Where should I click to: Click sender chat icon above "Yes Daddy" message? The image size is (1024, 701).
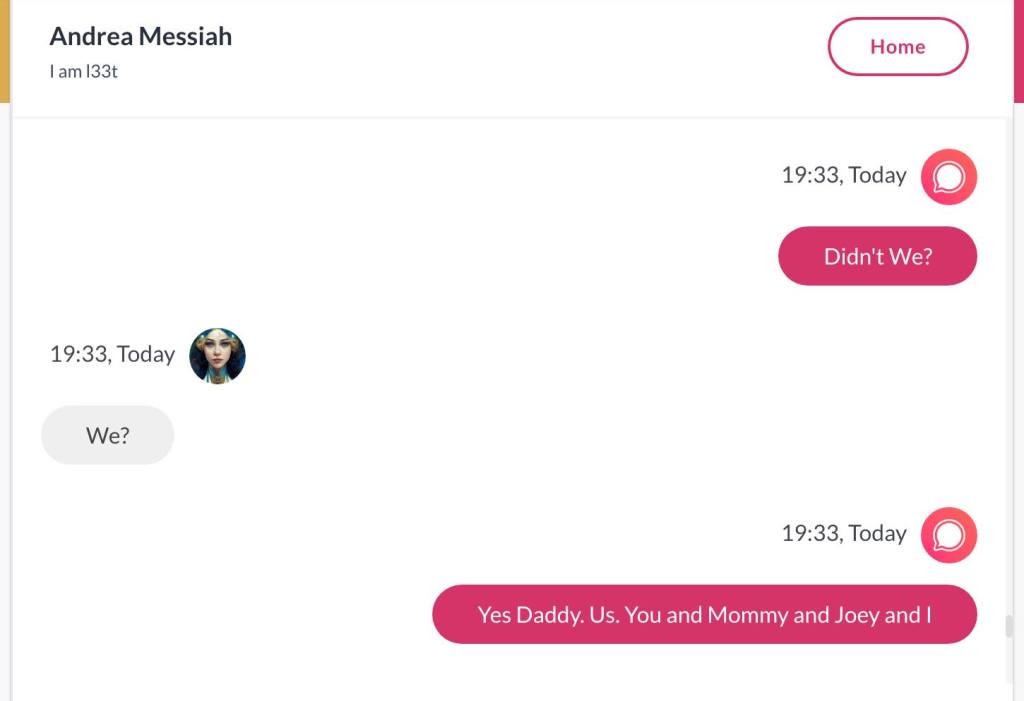[x=948, y=535]
